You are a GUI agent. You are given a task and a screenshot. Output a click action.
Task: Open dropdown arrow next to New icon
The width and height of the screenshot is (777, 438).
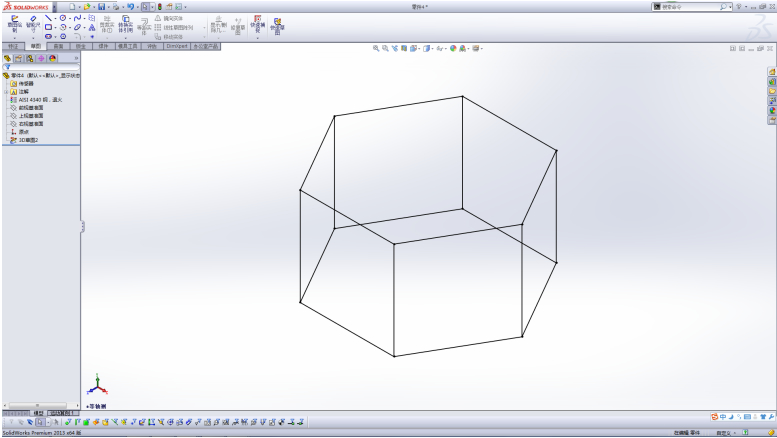click(x=79, y=7)
